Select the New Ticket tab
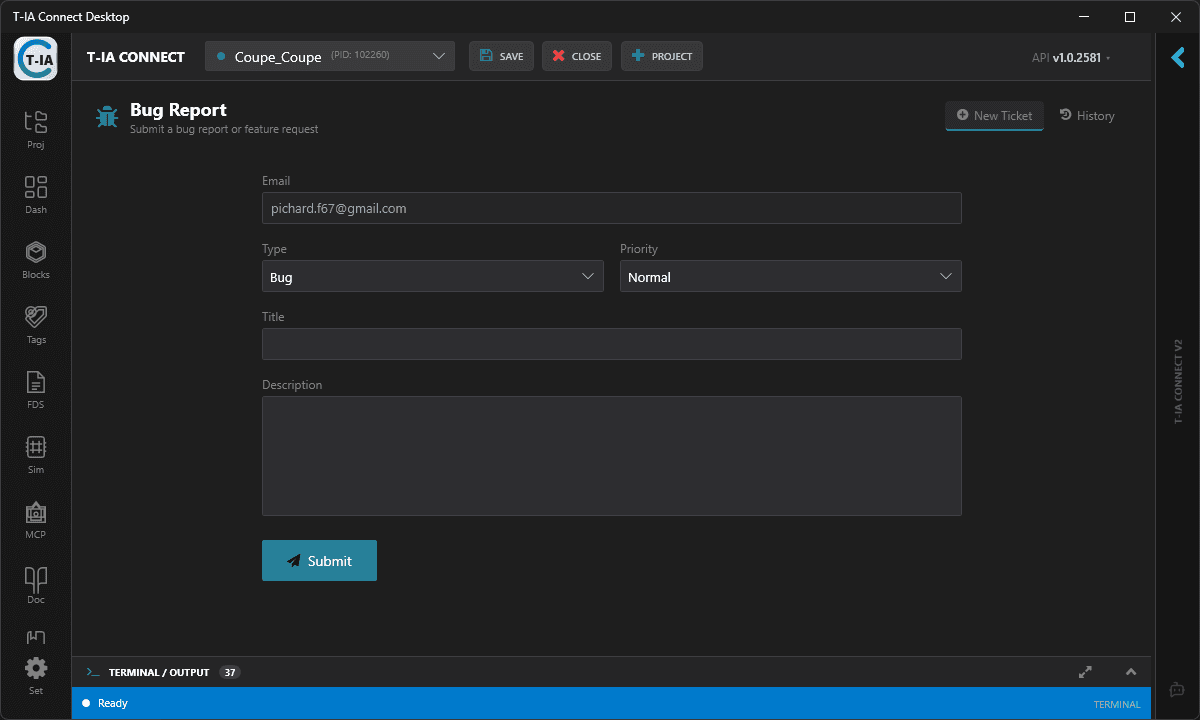1200x720 pixels. [x=994, y=115]
